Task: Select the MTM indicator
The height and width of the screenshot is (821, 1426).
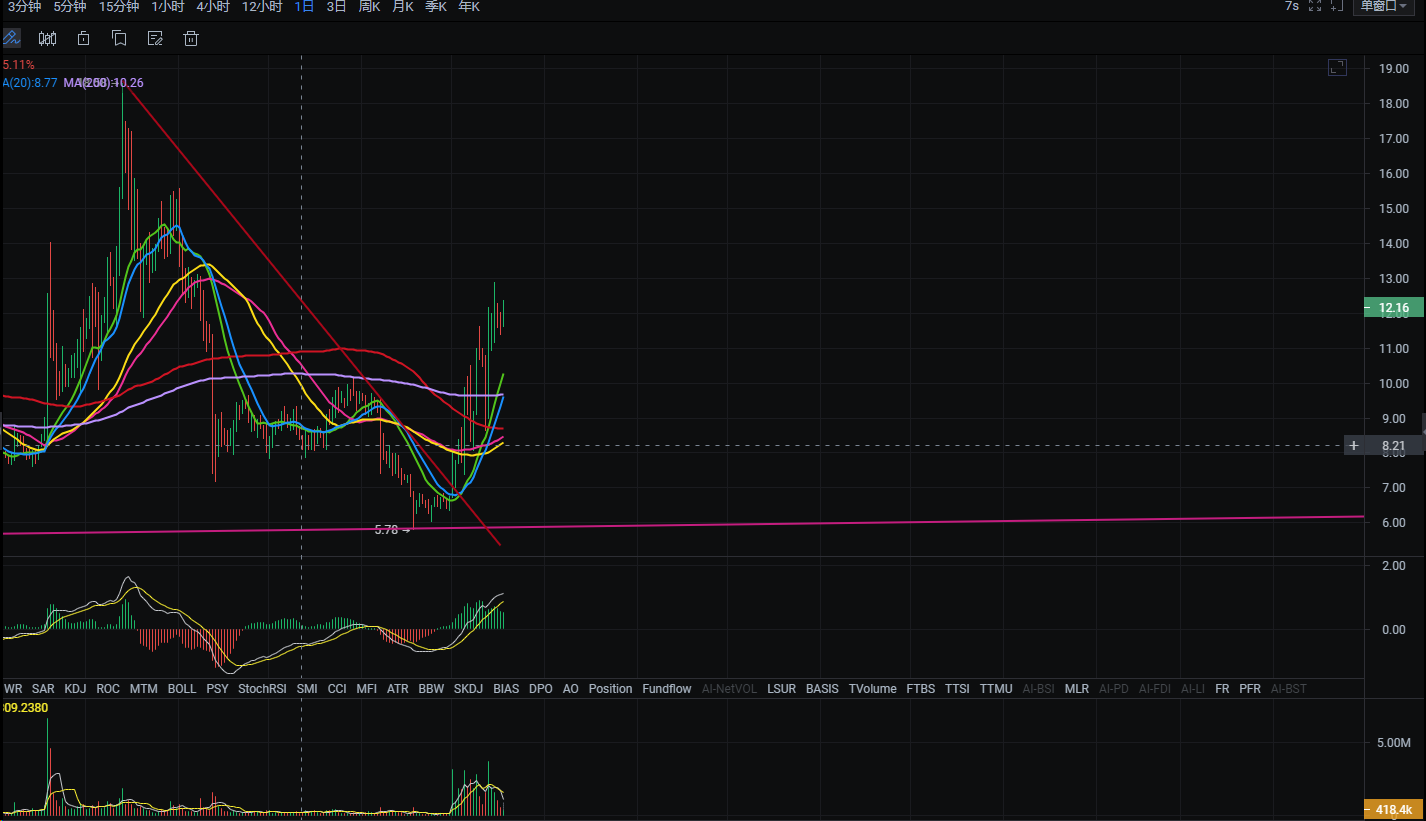Action: click(x=144, y=689)
